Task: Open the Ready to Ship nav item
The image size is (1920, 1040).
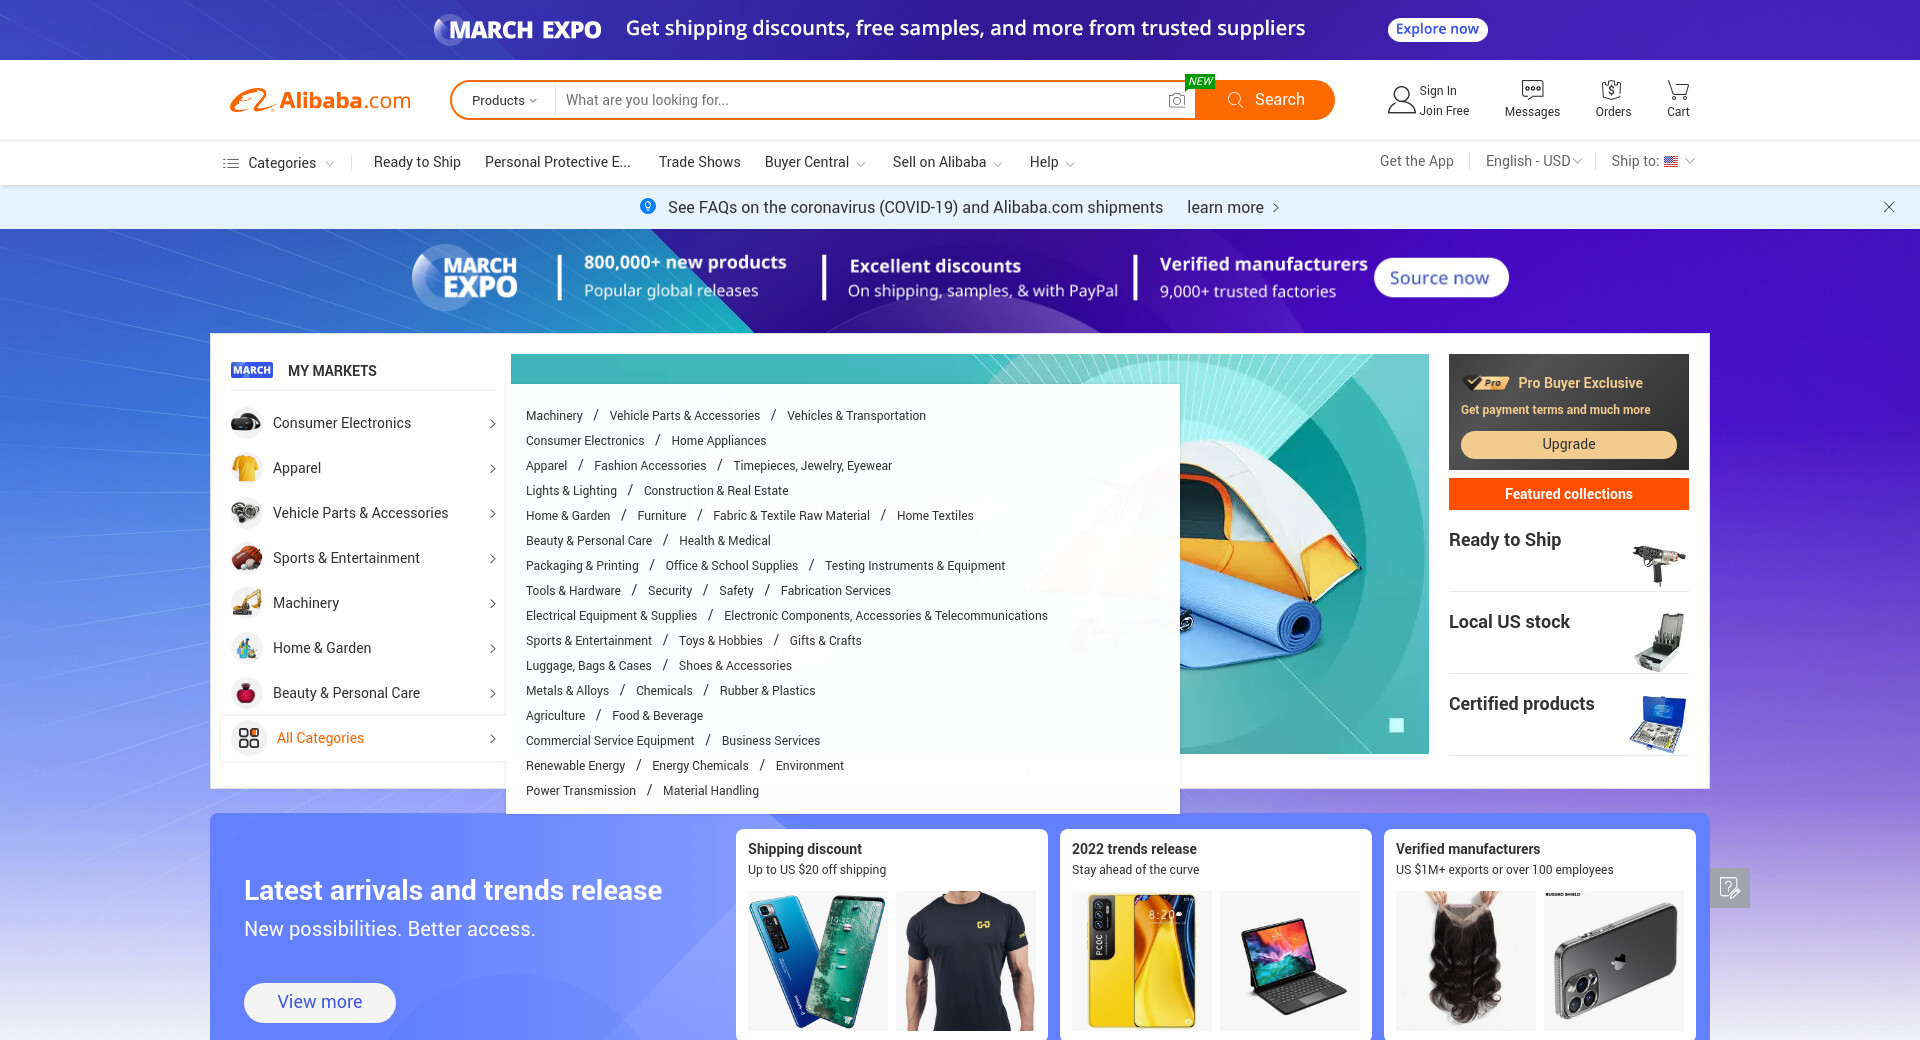Action: 417,162
